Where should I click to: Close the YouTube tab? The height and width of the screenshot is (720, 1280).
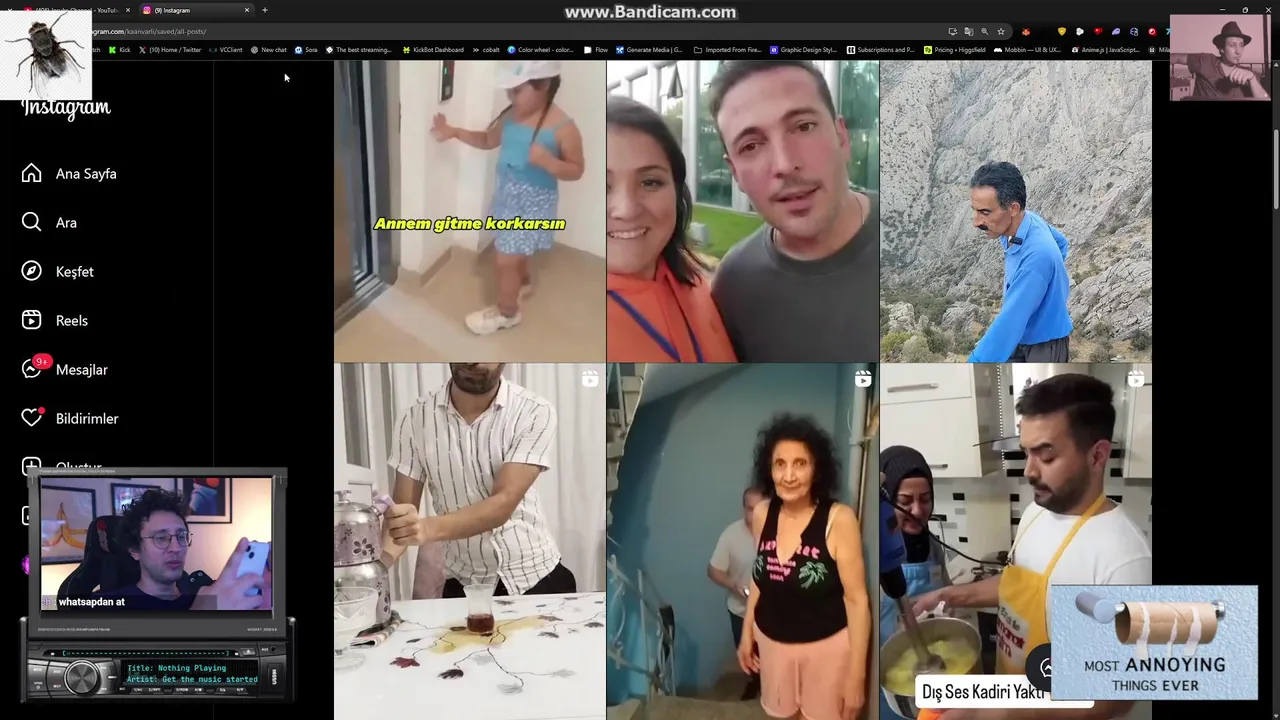click(x=127, y=10)
